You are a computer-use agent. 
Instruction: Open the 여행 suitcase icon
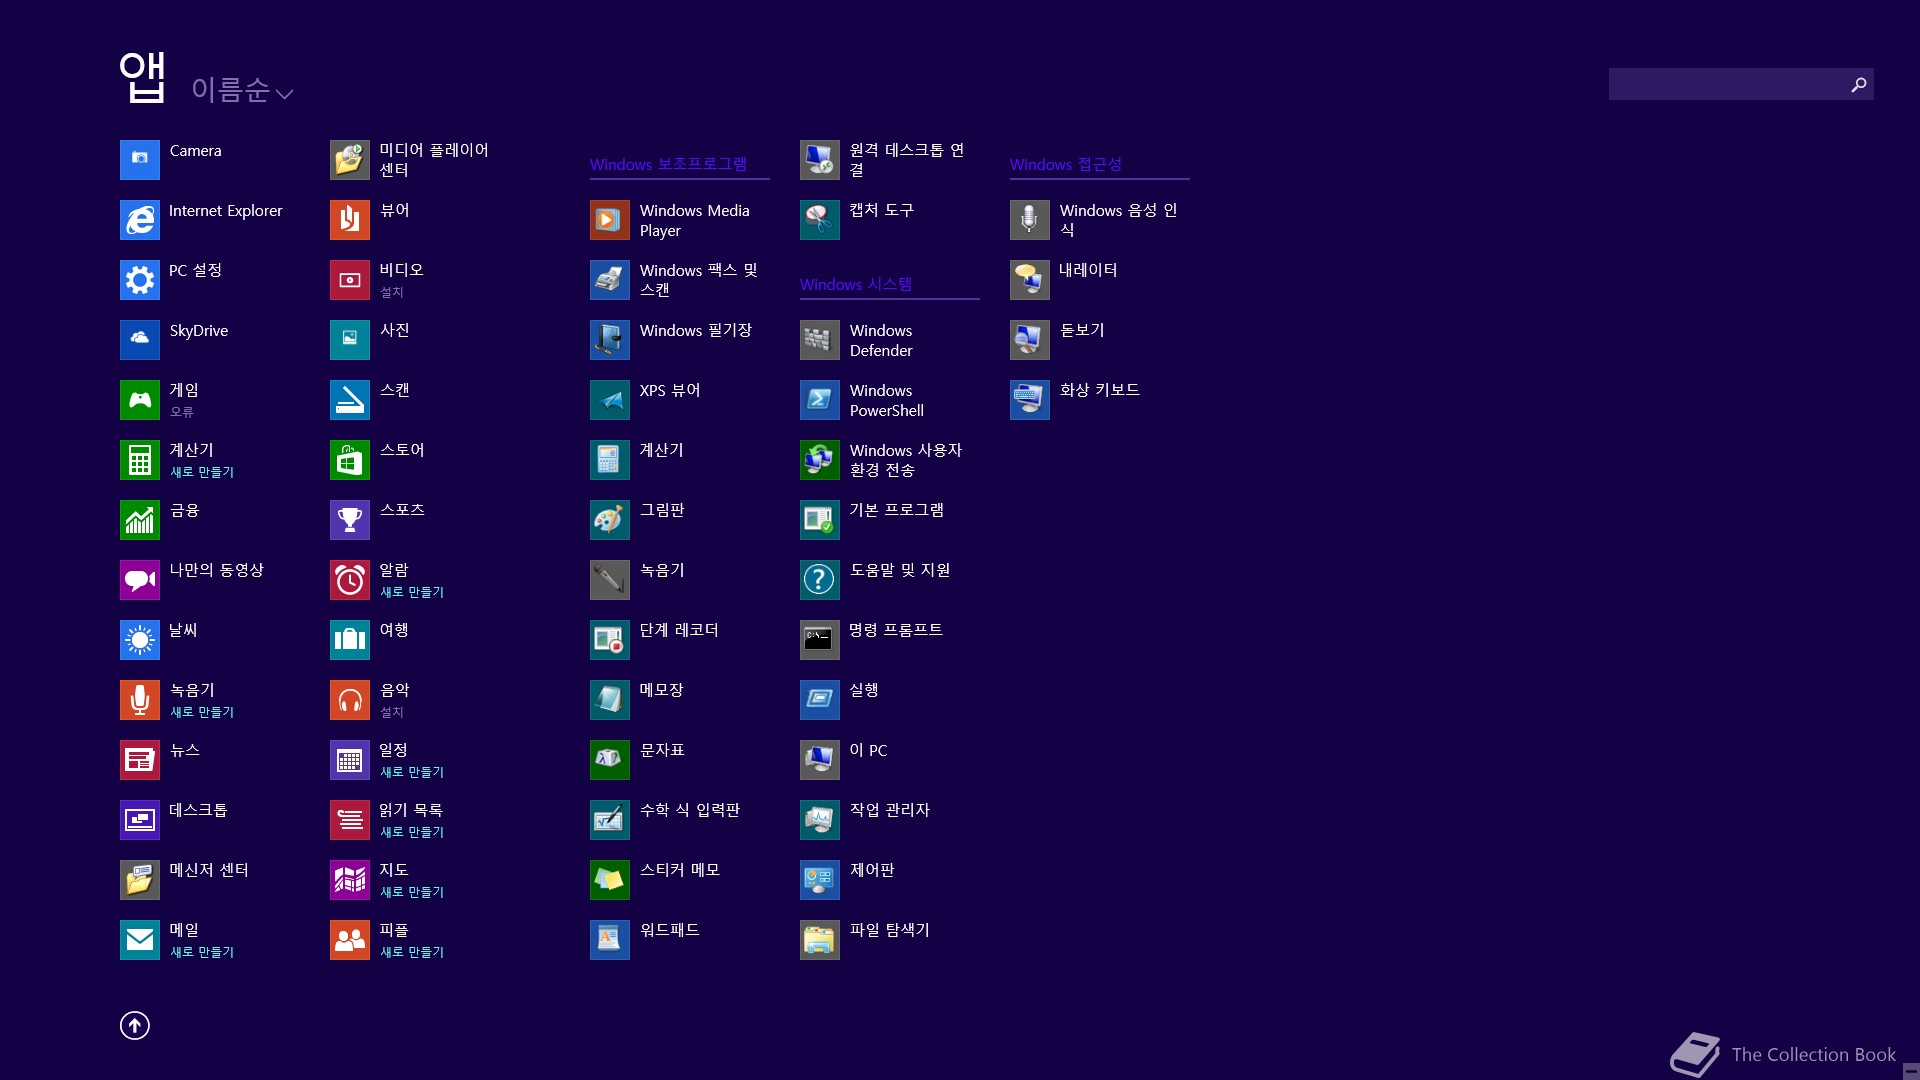point(350,640)
